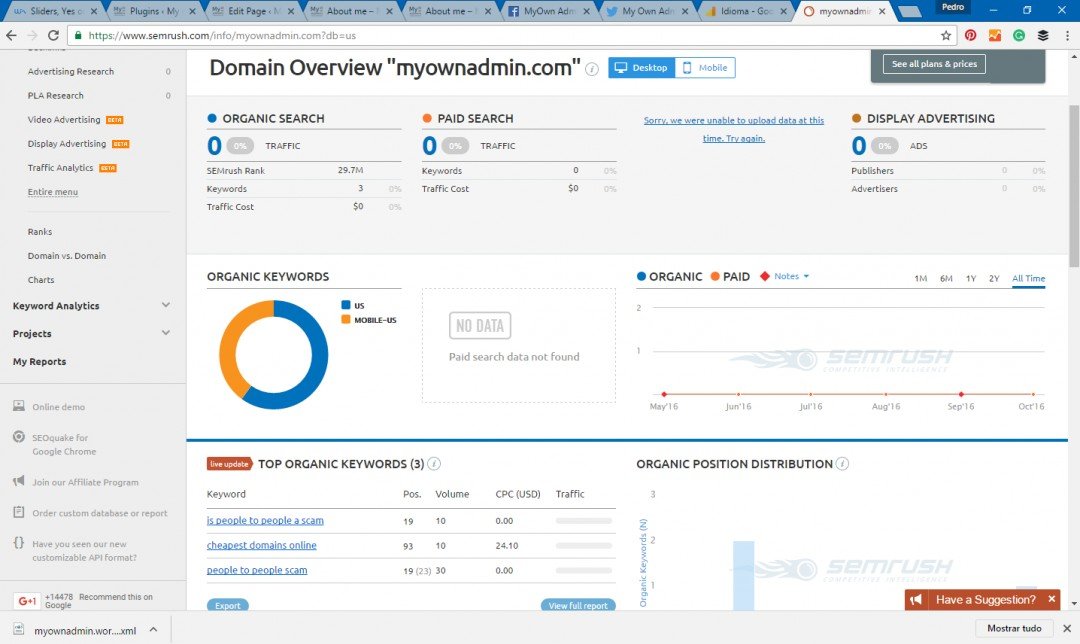1080x644 pixels.
Task: Switch to Desktop view
Action: pyautogui.click(x=642, y=67)
